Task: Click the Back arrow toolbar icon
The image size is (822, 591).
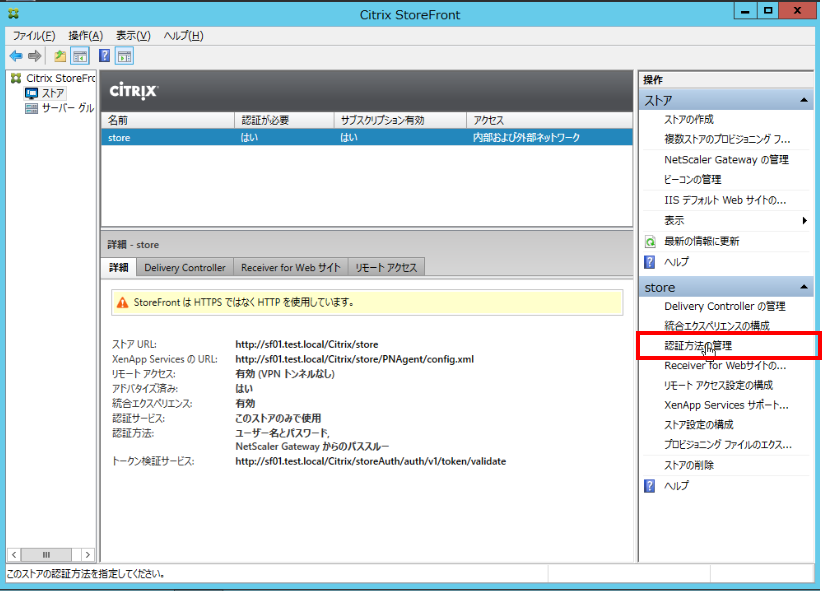Action: pyautogui.click(x=16, y=56)
